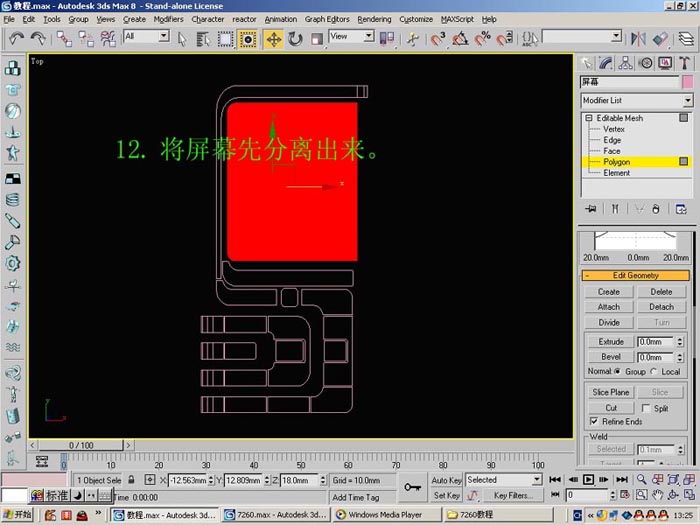700x525 pixels.
Task: Click the Redo arrow icon
Action: pyautogui.click(x=38, y=39)
